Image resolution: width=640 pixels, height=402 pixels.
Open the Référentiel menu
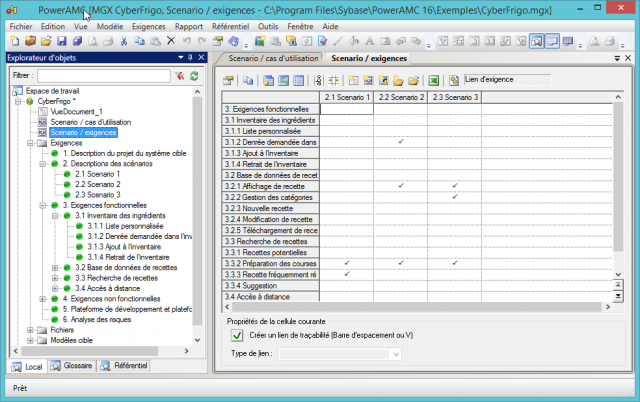coord(230,27)
